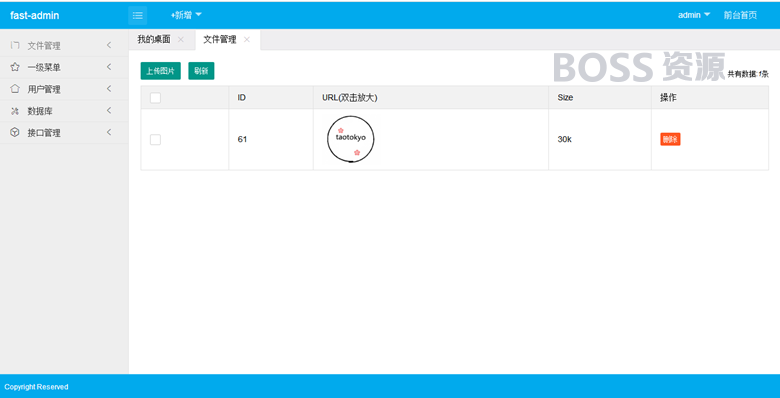Toggle the sidebar collapse hamburger icon
The image size is (780, 398).
pos(137,15)
